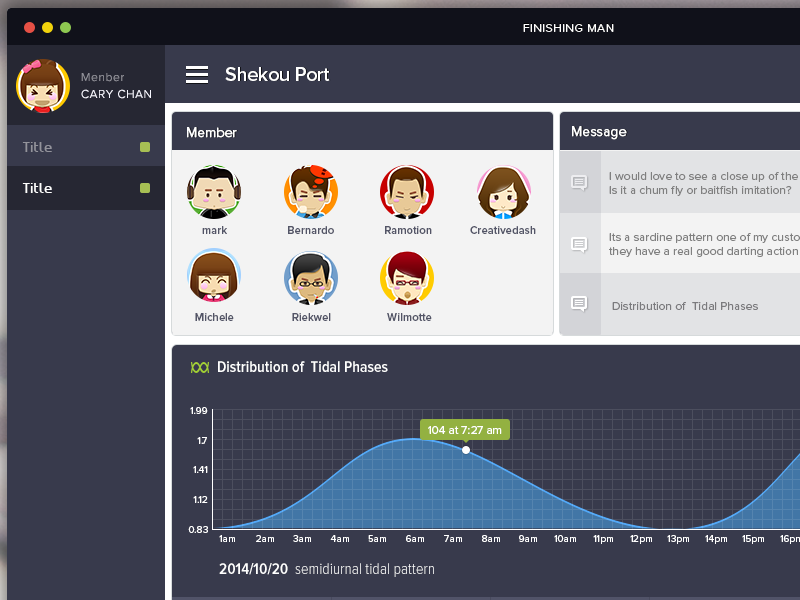
Task: Open the message about chum fly imitation
Action: point(702,183)
